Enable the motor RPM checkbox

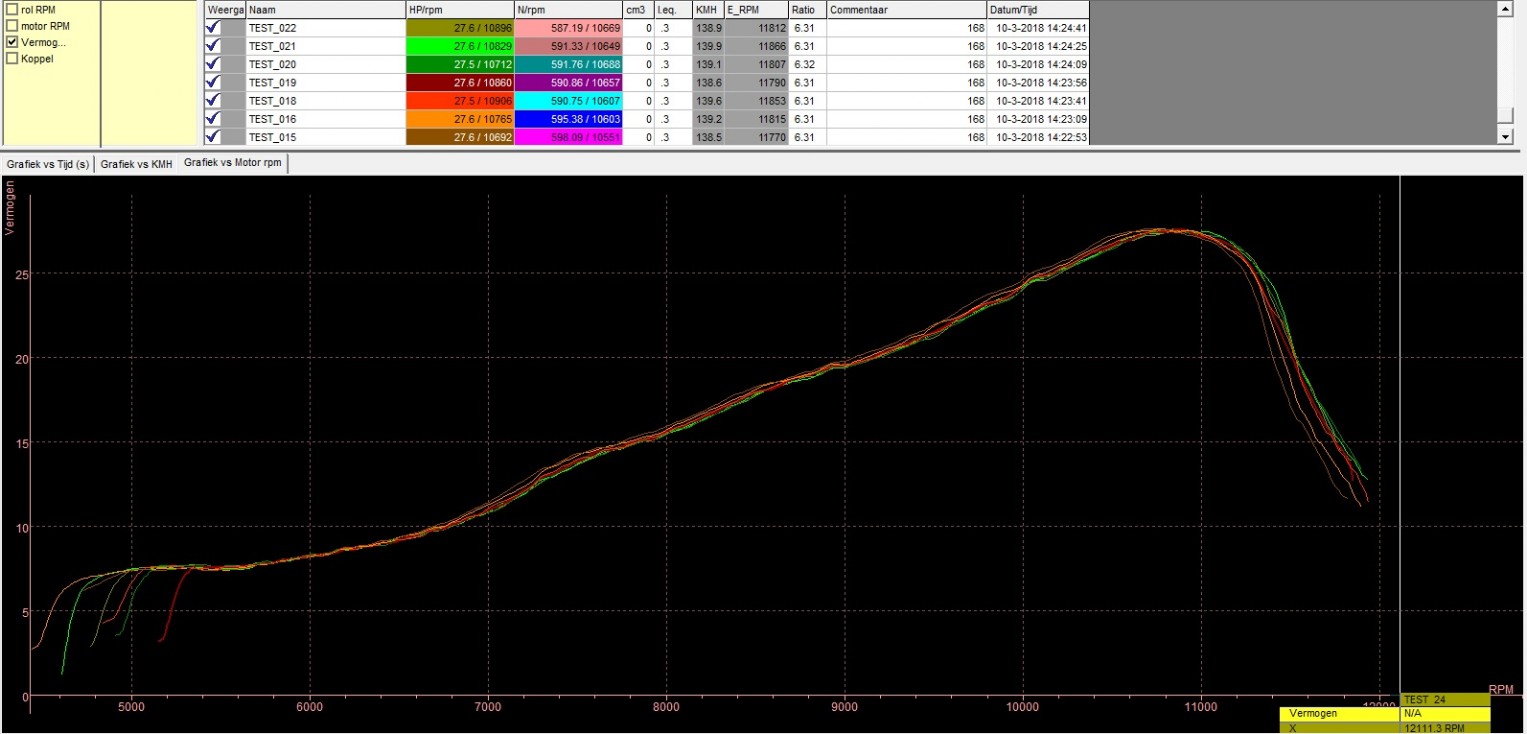[x=12, y=26]
